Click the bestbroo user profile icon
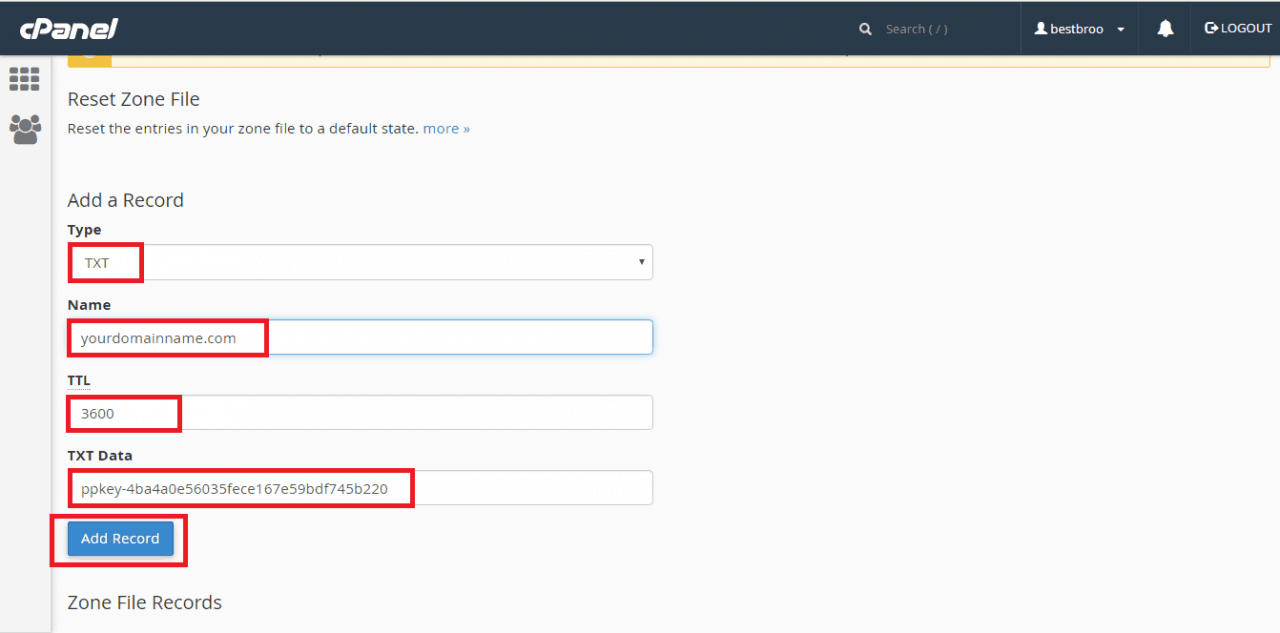1280x633 pixels. point(1040,29)
